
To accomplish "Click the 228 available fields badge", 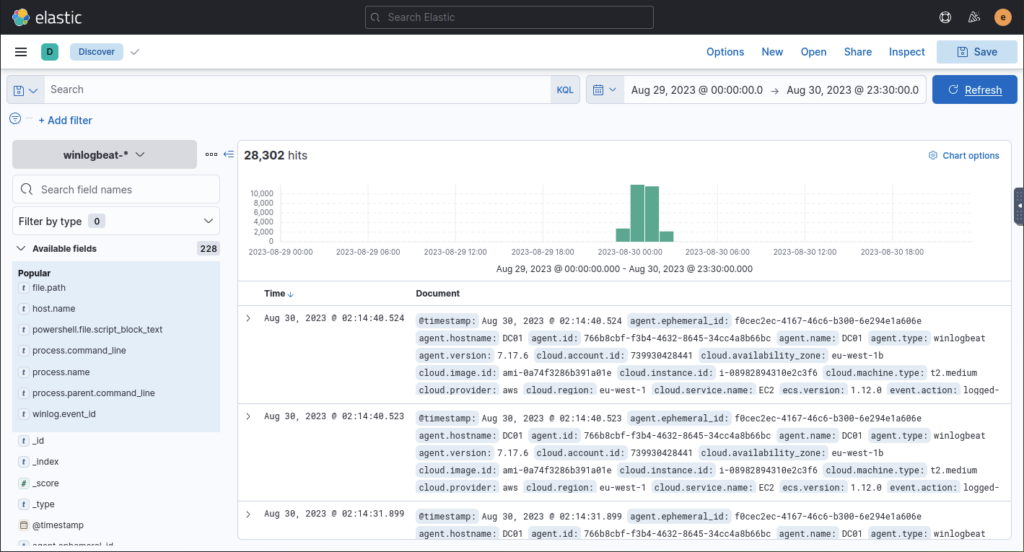I will [x=208, y=248].
